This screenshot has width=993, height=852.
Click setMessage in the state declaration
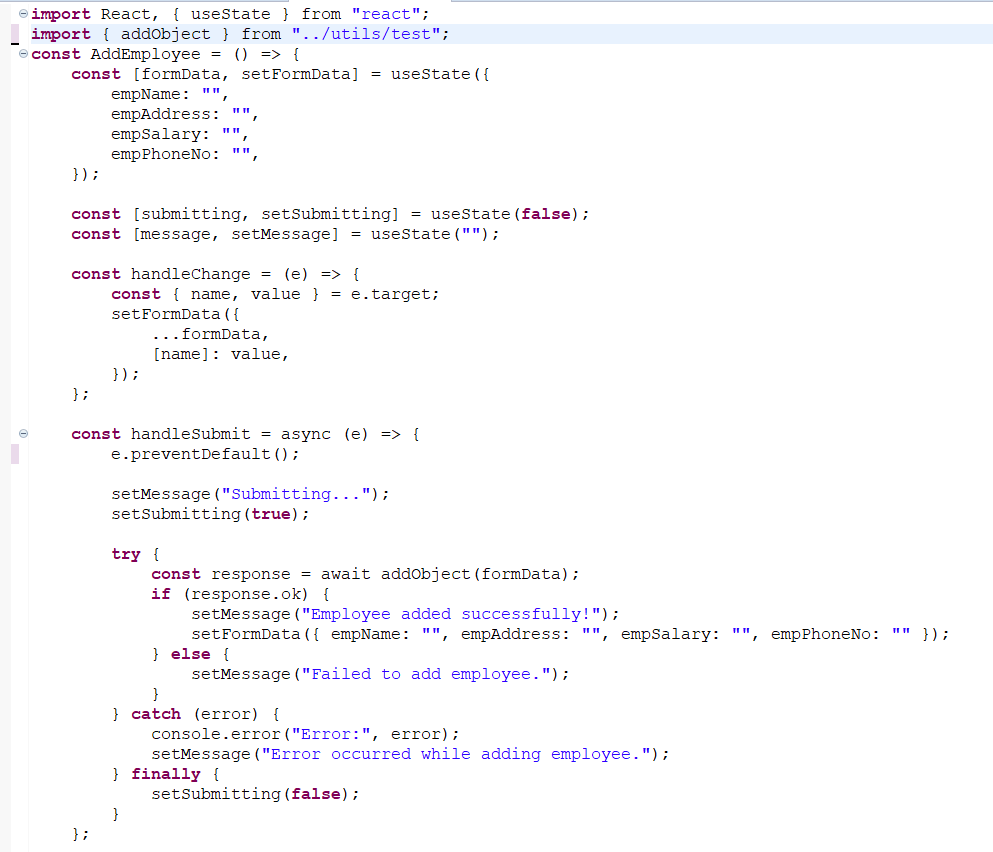click(281, 234)
